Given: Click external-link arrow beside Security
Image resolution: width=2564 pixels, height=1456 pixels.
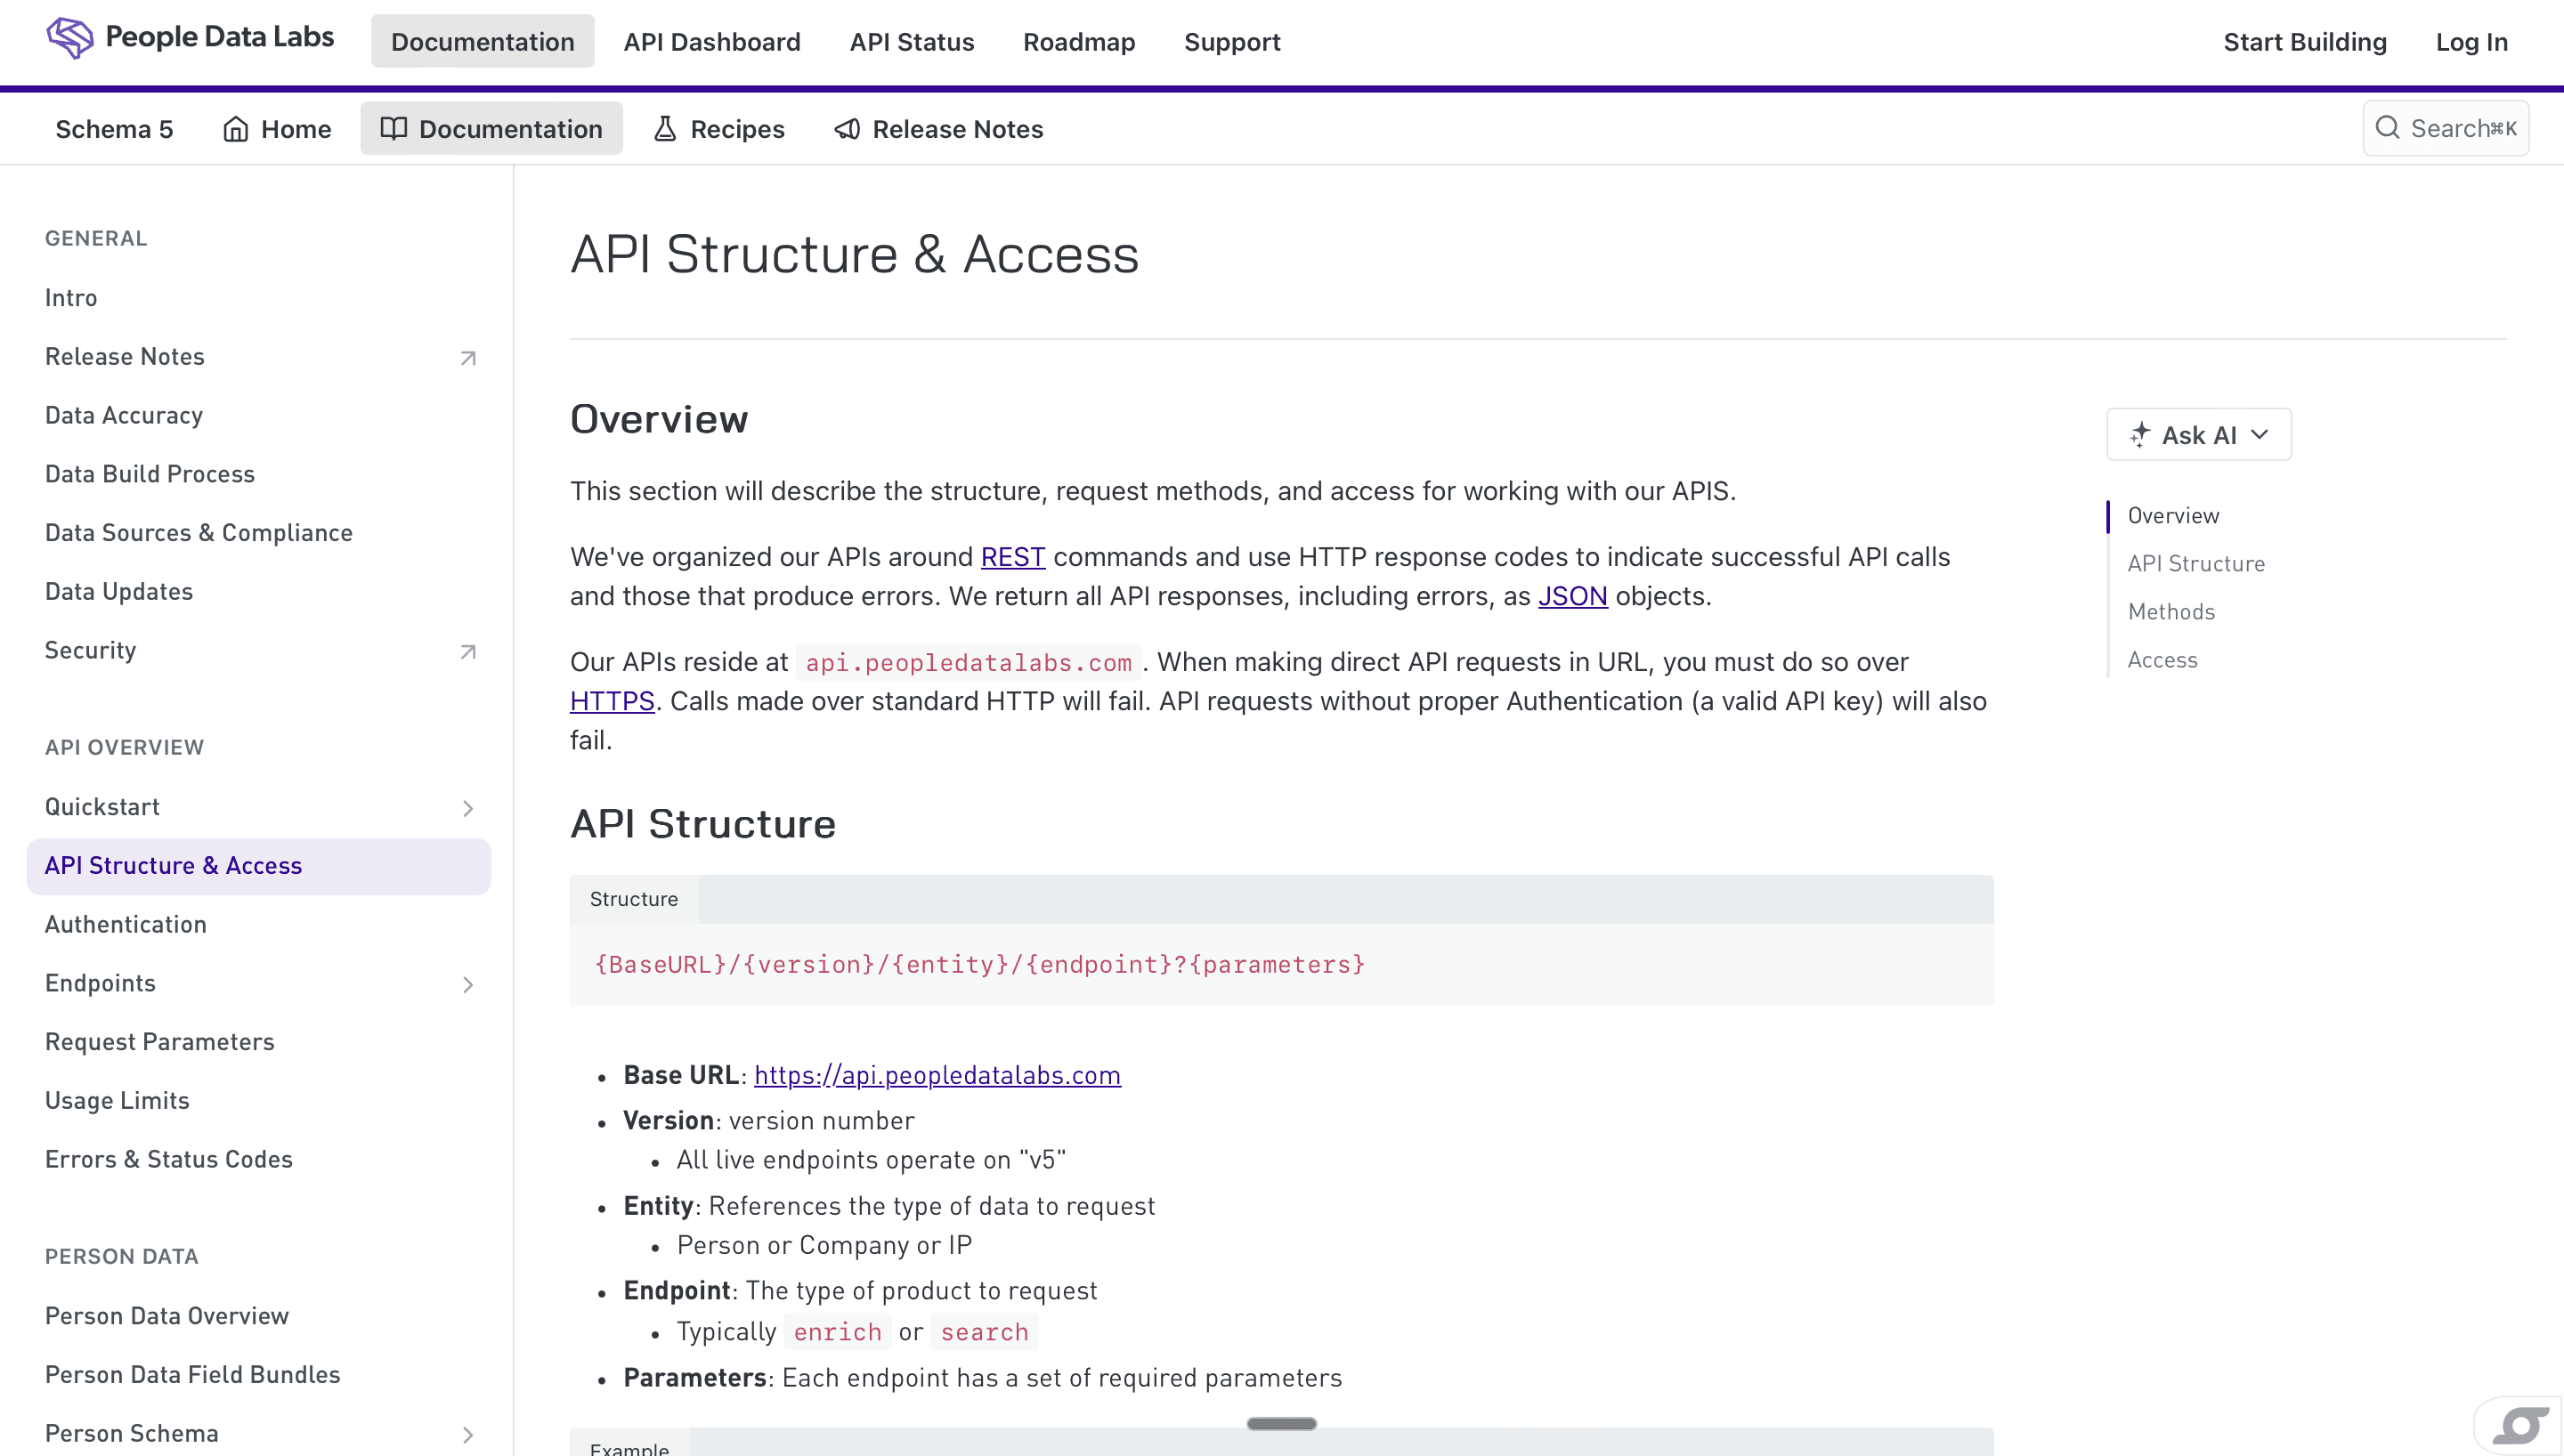Looking at the screenshot, I should click(x=468, y=652).
